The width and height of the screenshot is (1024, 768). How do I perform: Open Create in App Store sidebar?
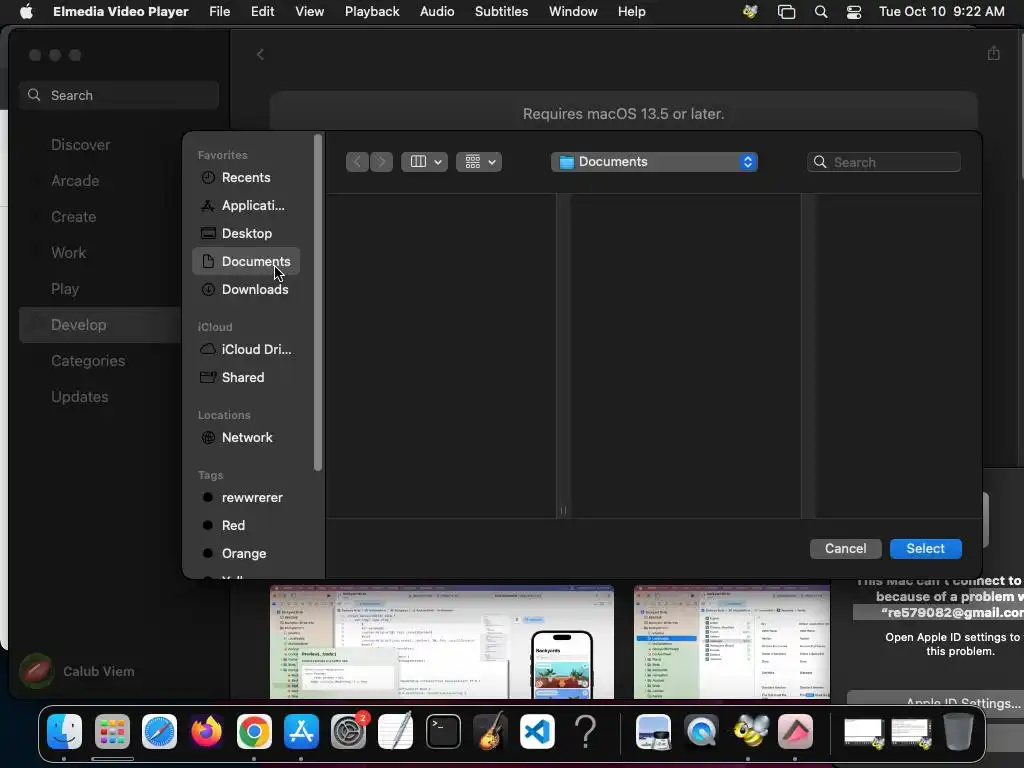pyautogui.click(x=73, y=217)
